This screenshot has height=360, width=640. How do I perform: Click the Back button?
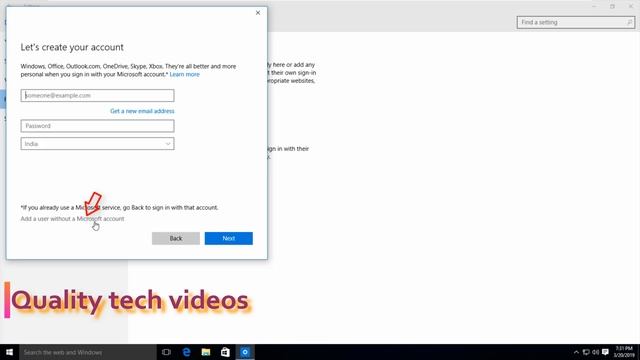(176, 238)
